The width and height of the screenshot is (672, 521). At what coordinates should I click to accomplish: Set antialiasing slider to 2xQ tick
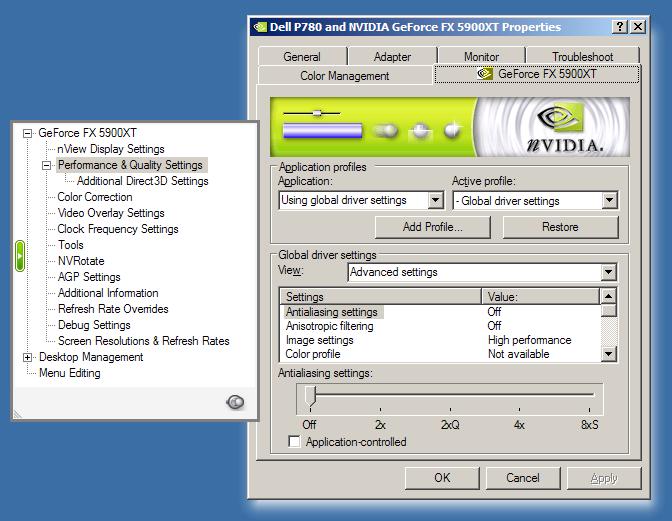[450, 410]
